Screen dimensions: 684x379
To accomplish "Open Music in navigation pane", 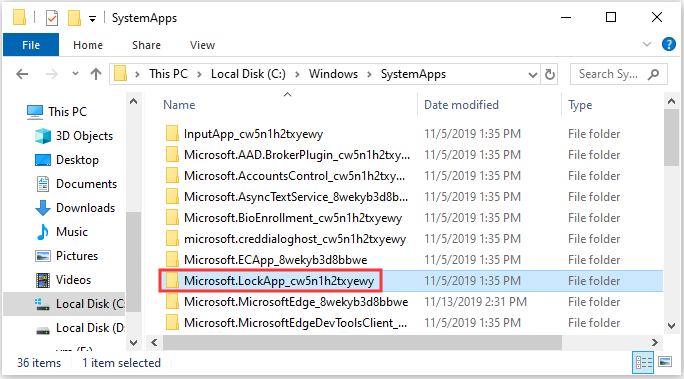I will coord(72,232).
